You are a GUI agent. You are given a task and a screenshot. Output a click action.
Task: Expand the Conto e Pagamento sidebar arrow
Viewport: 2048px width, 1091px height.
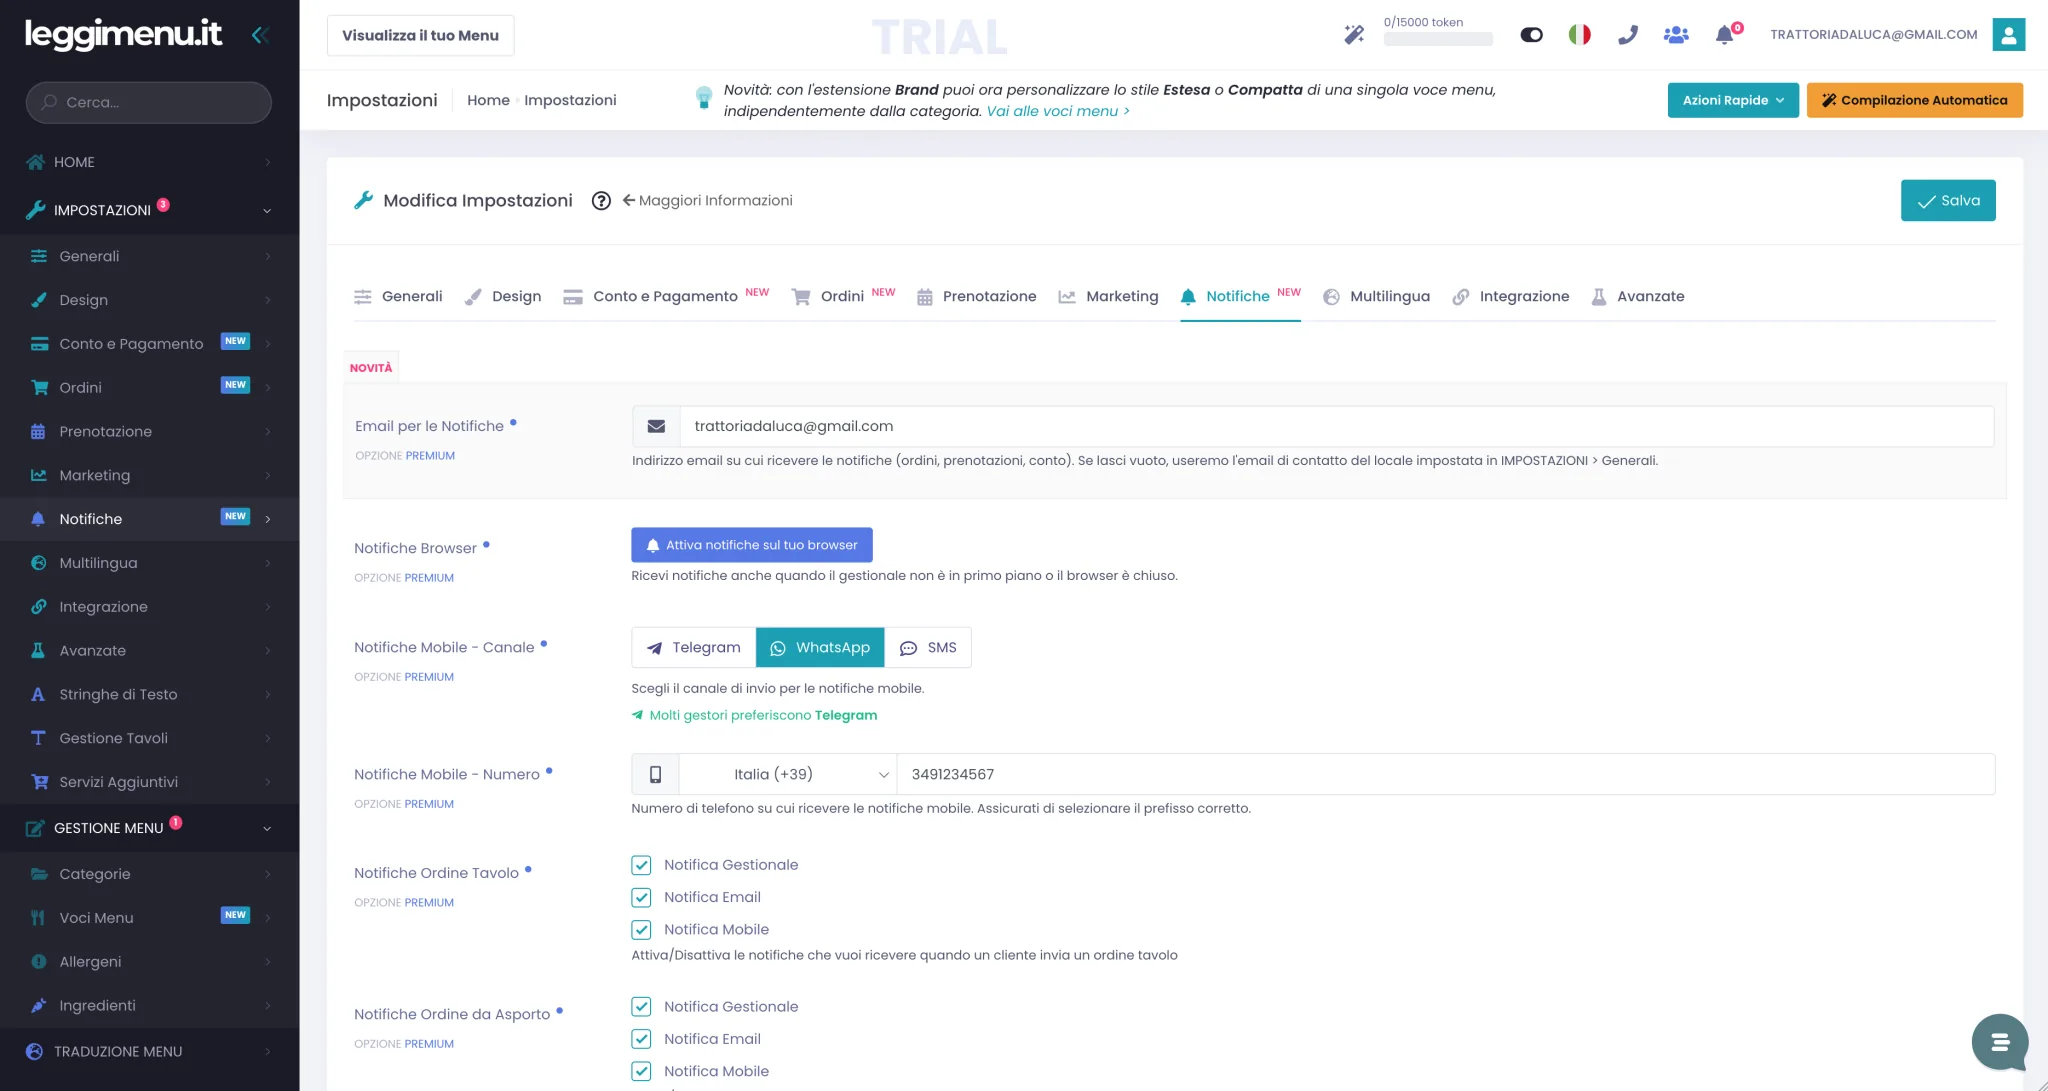pos(267,344)
